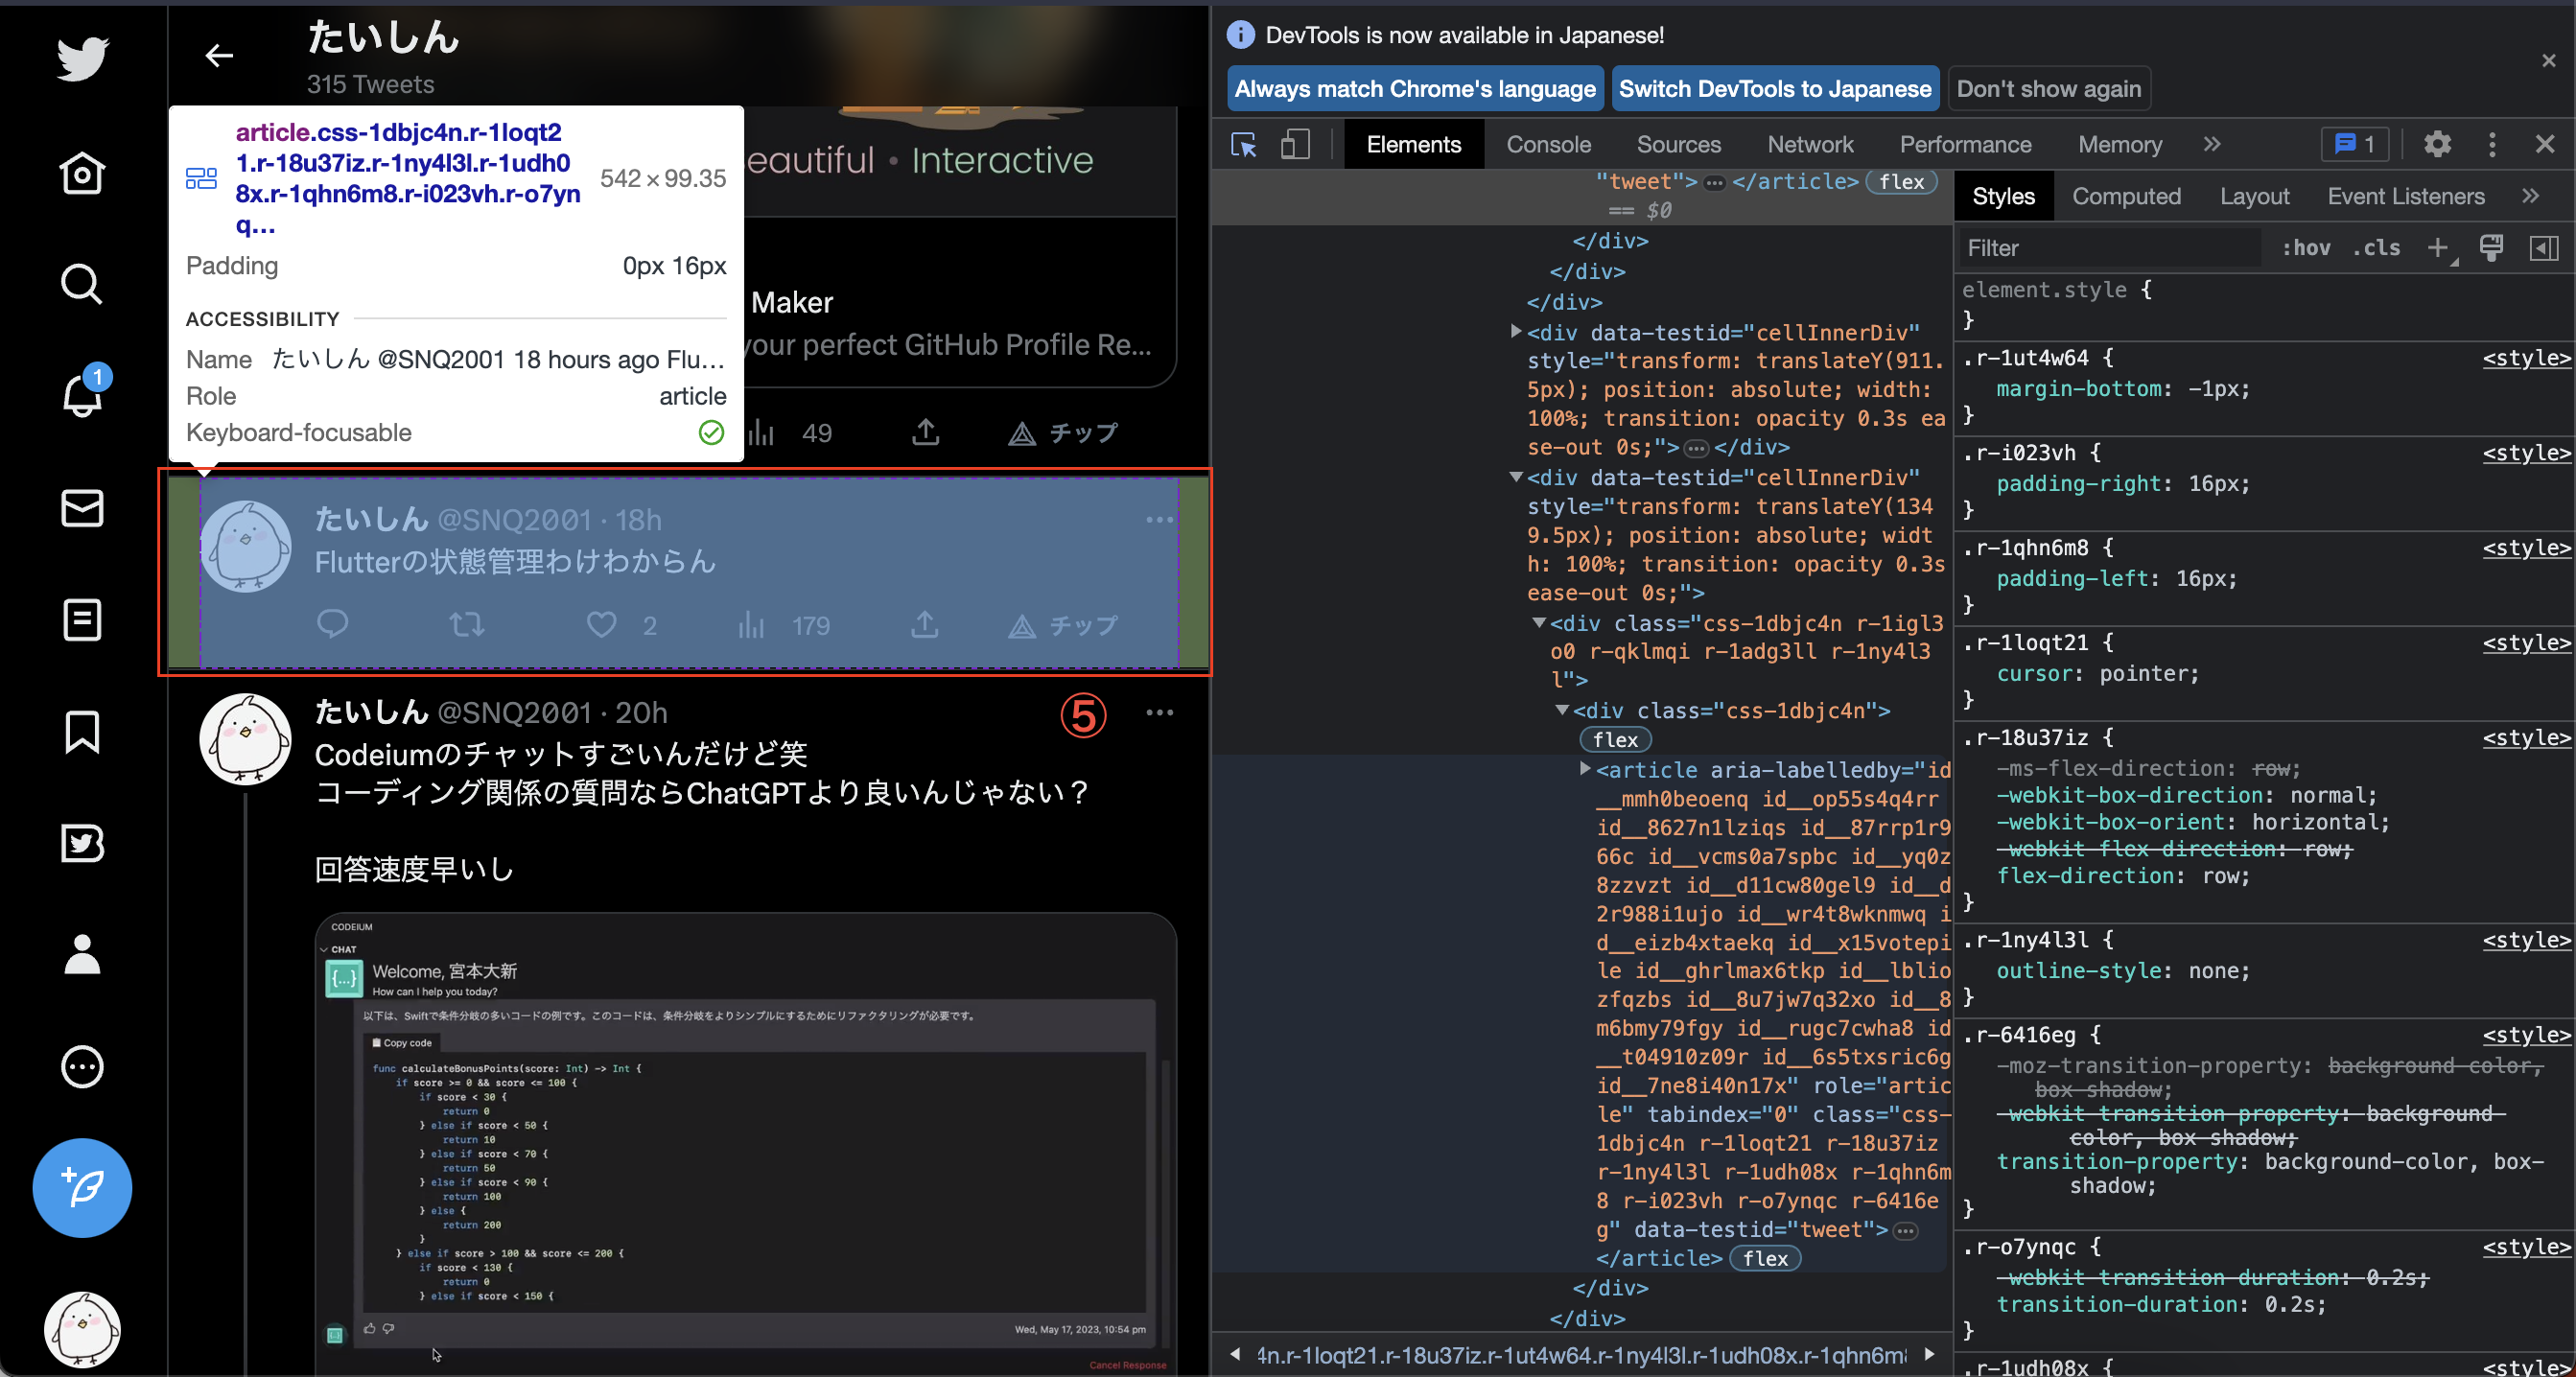Open the Computed styles tab
The image size is (2576, 1377).
(x=2126, y=195)
